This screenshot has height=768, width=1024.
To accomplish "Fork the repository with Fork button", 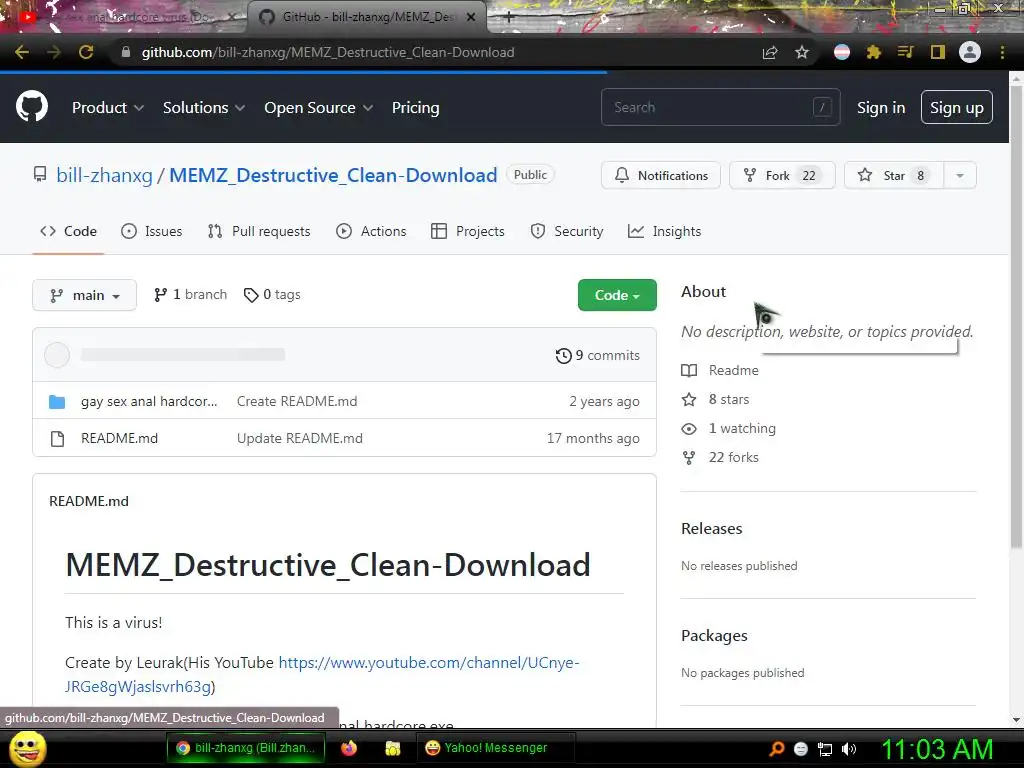I will coord(782,175).
